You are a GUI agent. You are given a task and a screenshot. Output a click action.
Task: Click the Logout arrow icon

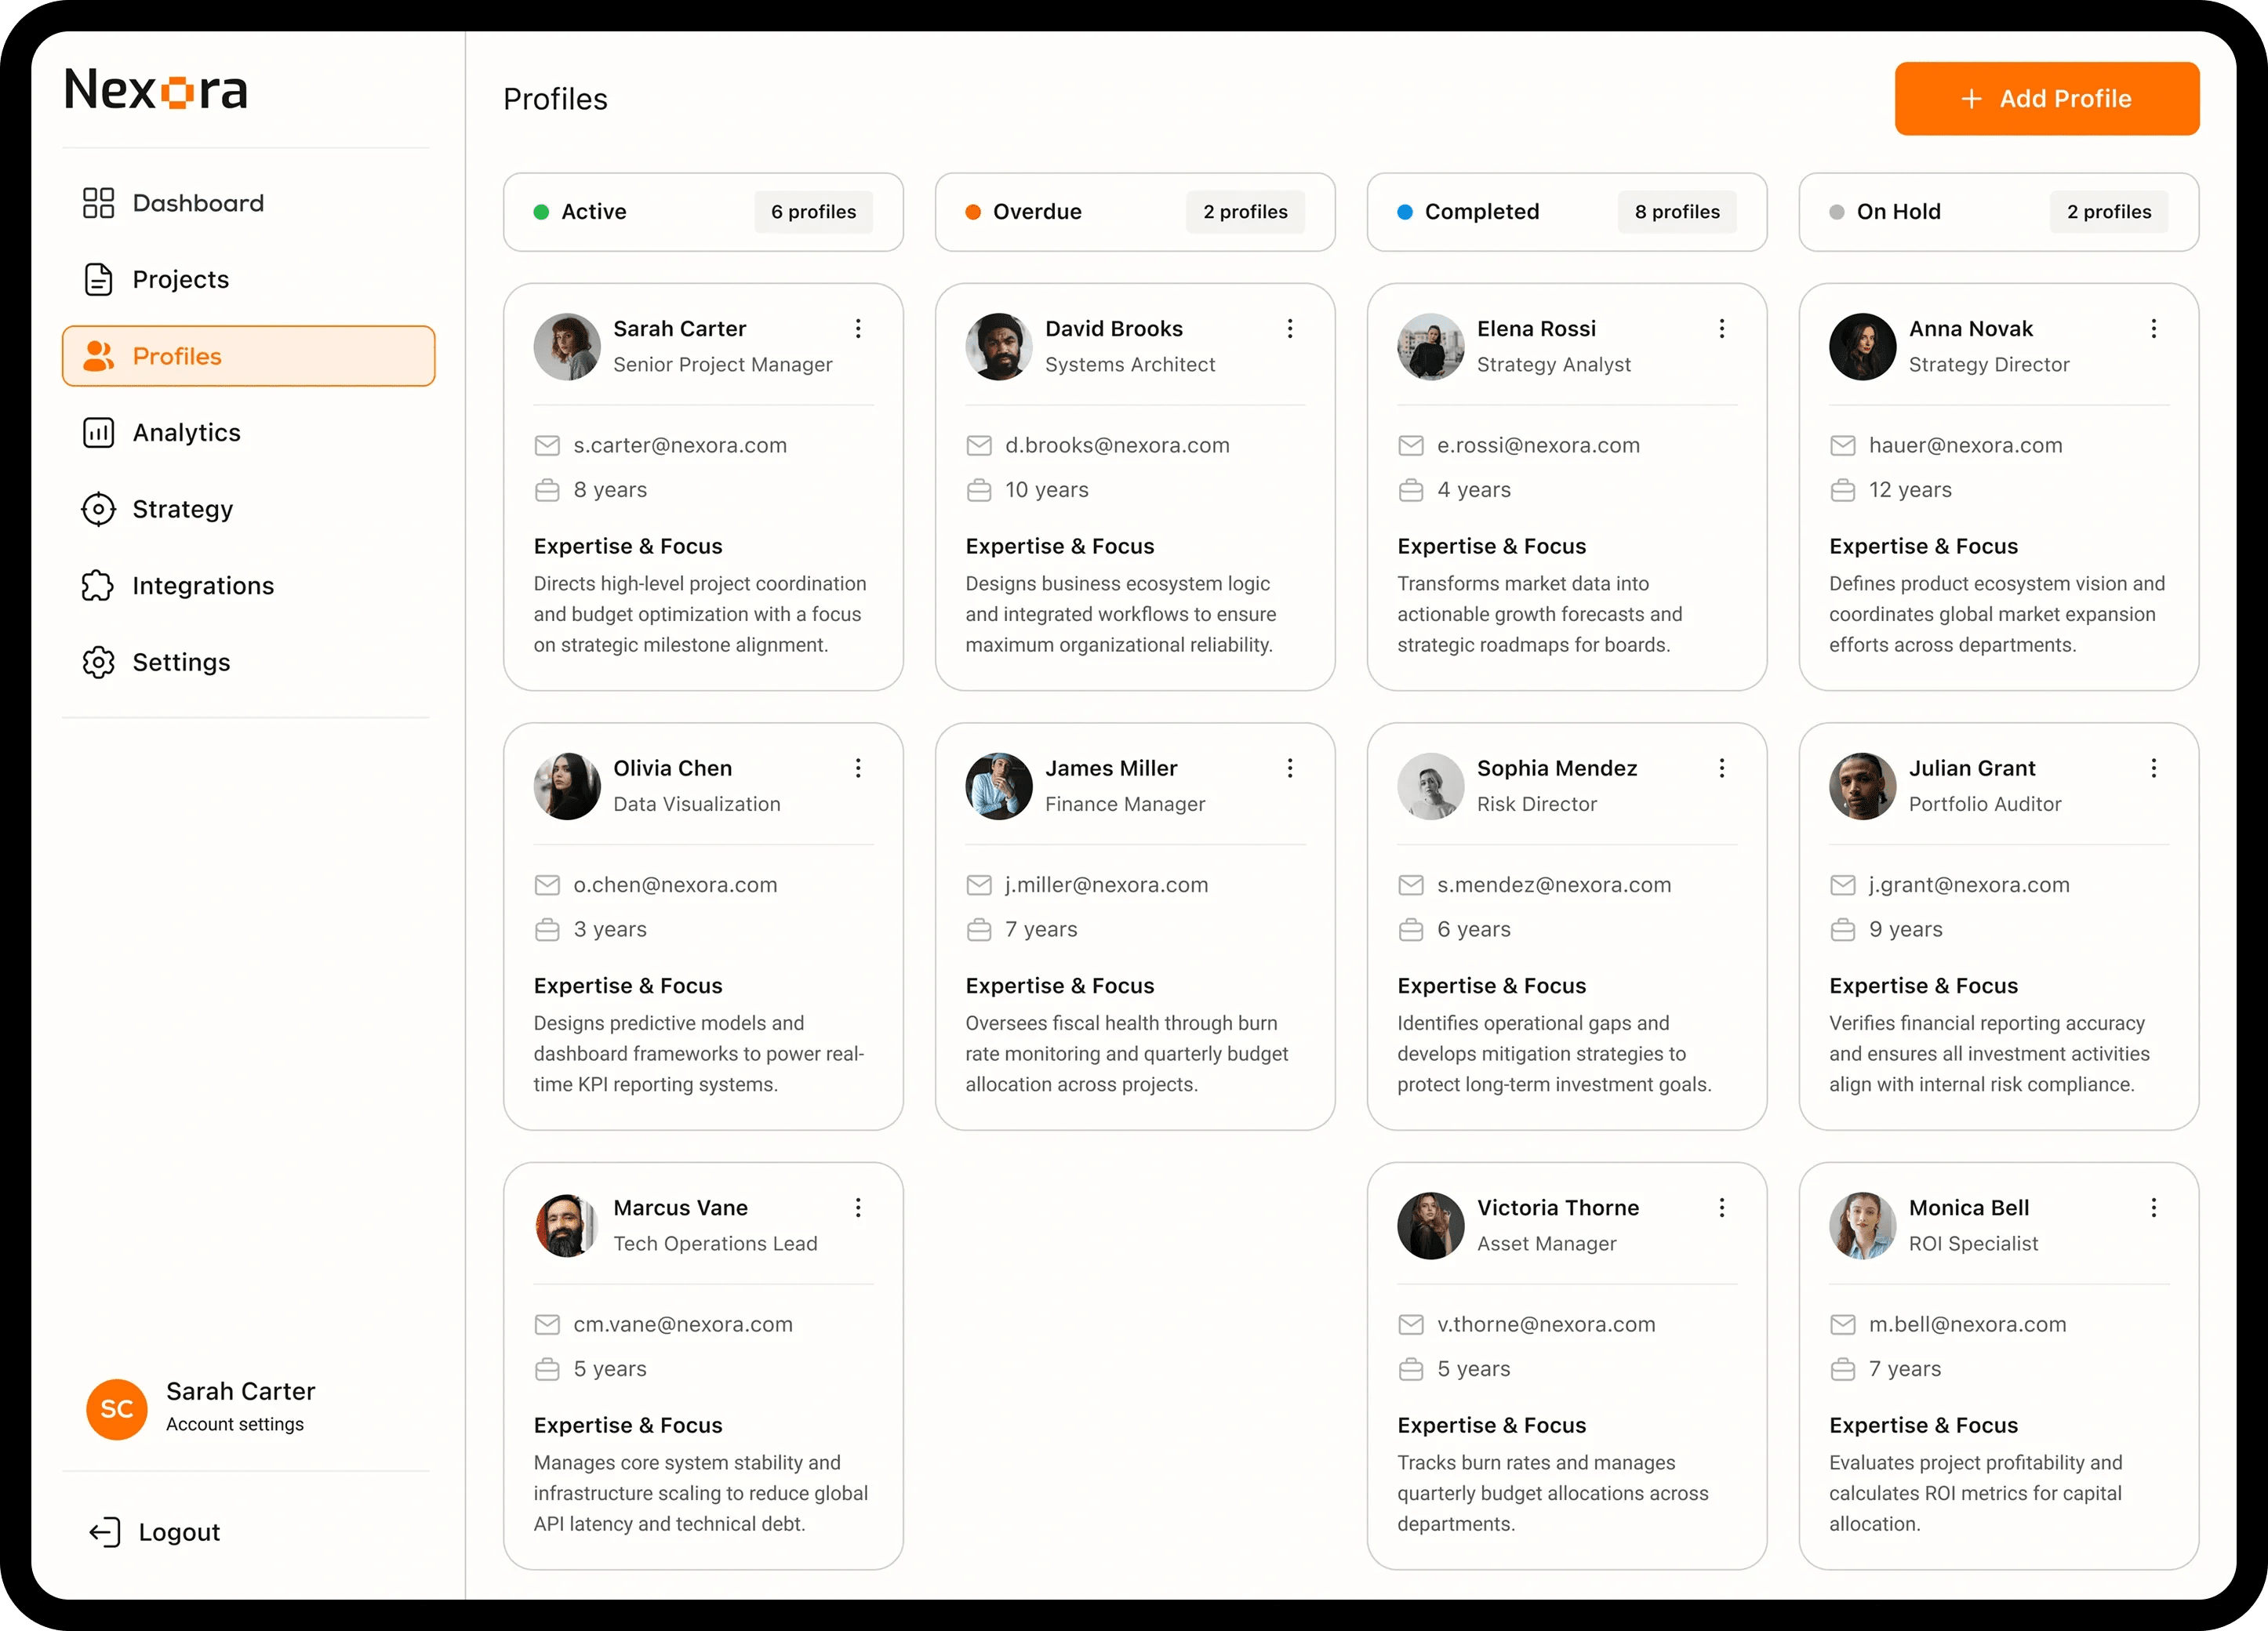105,1532
